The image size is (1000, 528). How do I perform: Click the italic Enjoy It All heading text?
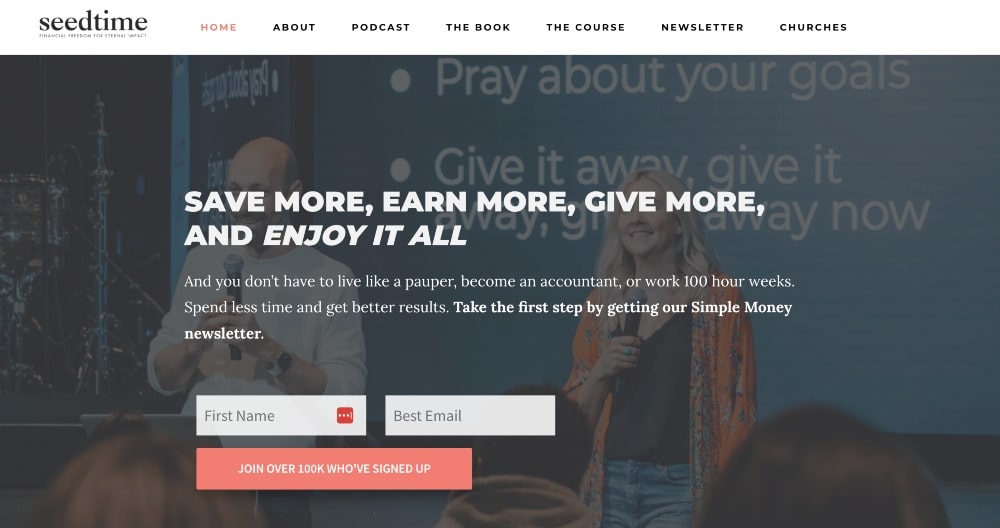click(365, 235)
